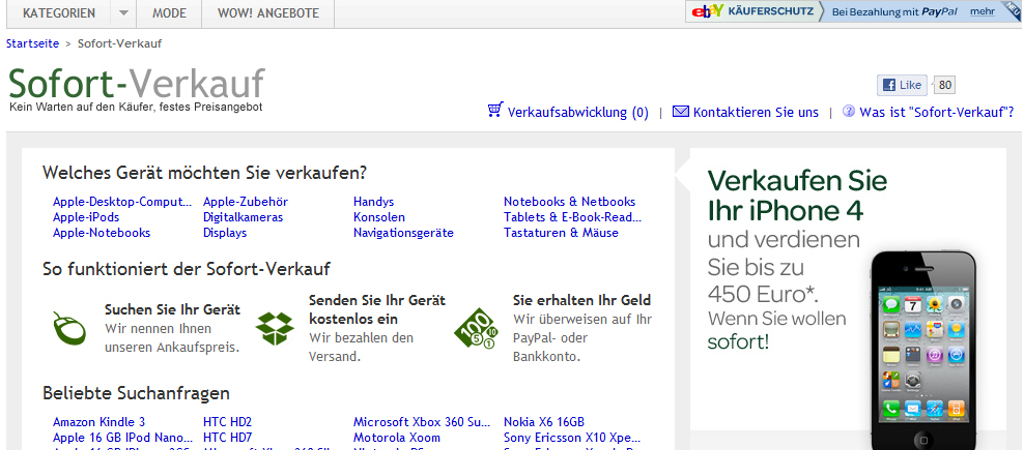
Task: Open Motorola Xoom search link
Action: click(x=396, y=438)
